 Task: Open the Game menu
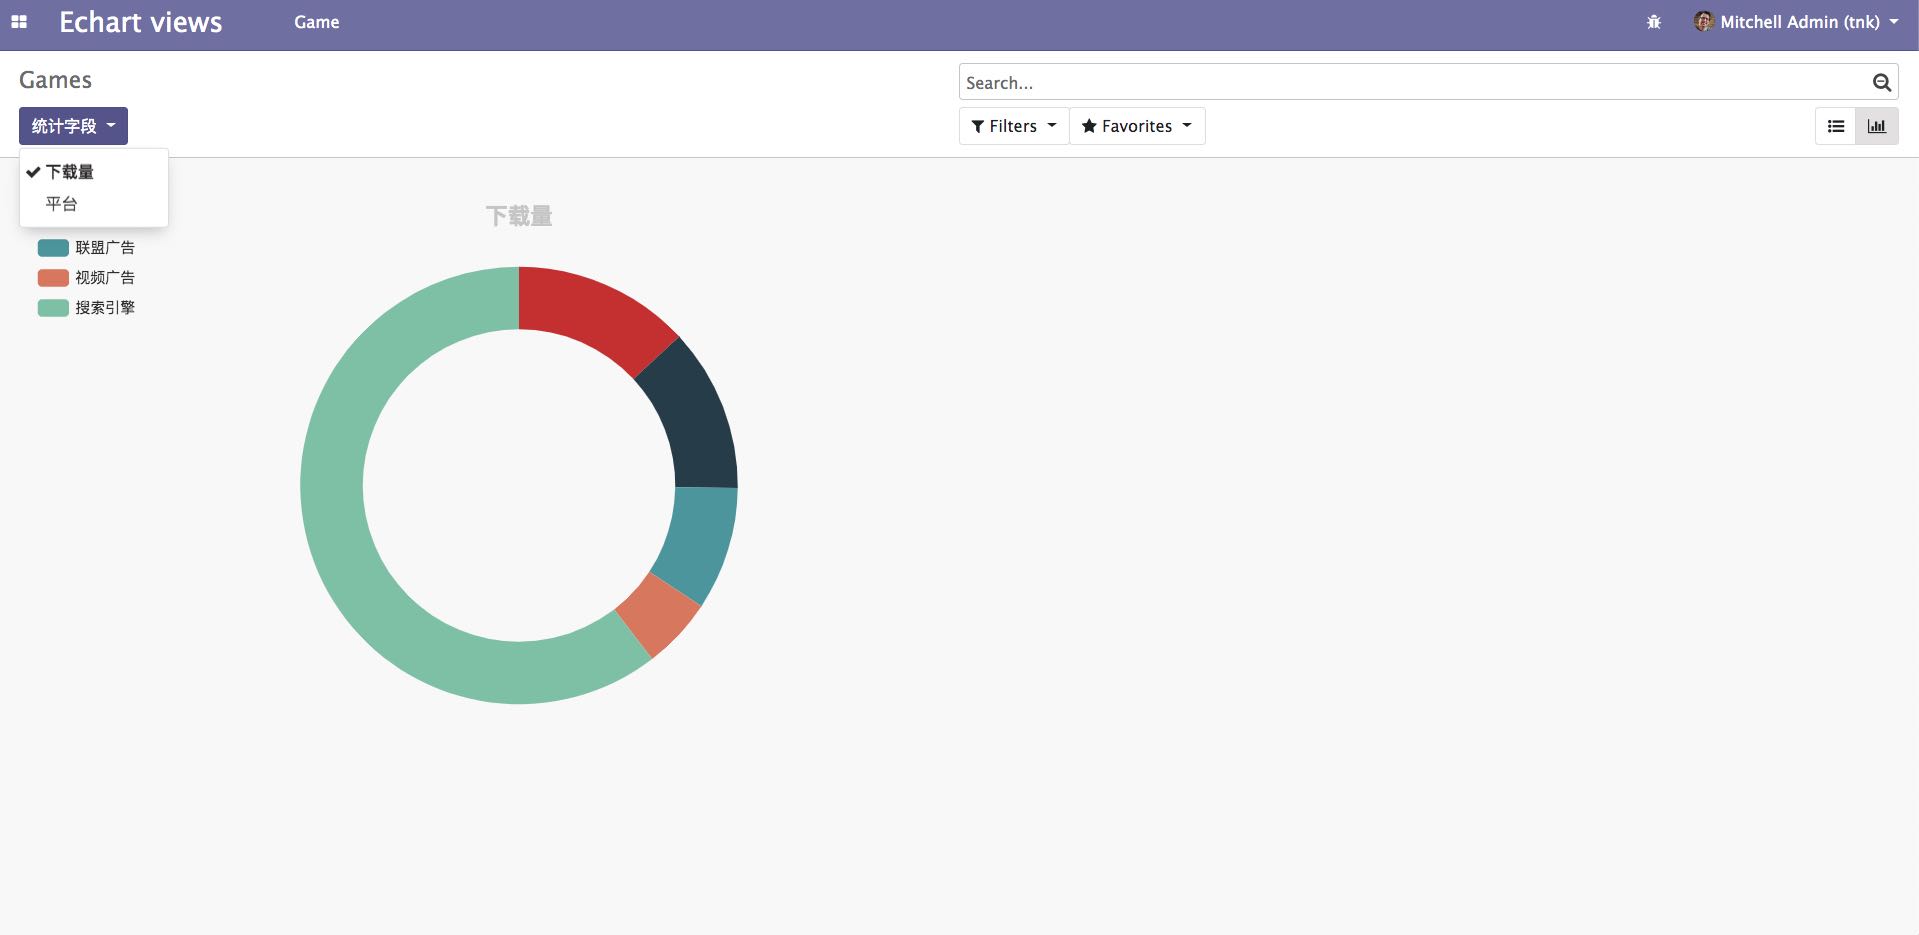coord(316,22)
